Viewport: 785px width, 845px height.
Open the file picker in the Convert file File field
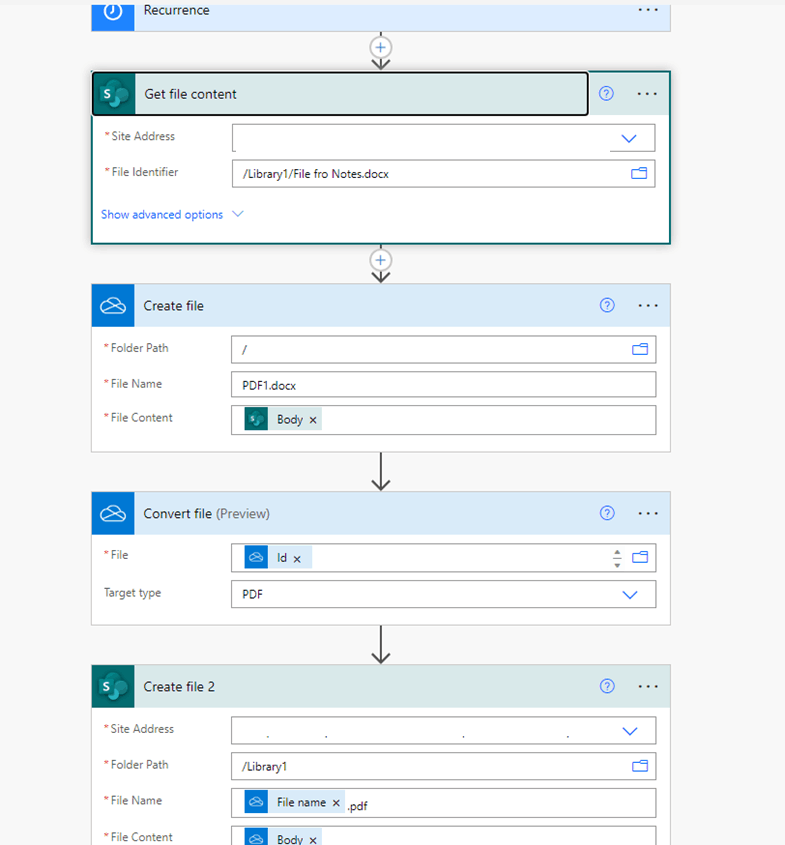pos(640,557)
